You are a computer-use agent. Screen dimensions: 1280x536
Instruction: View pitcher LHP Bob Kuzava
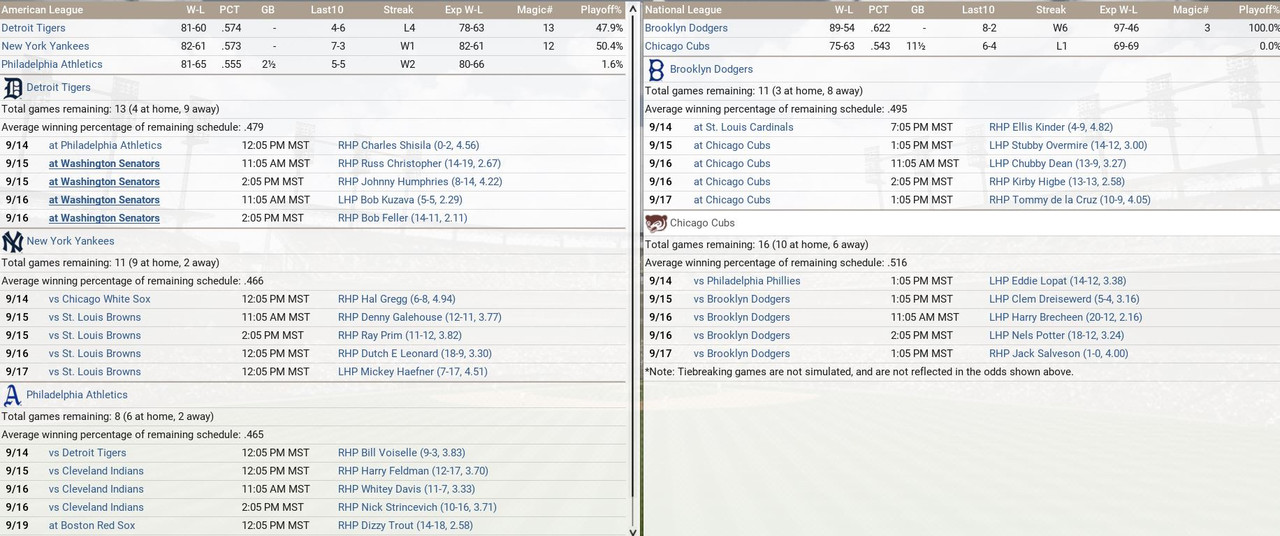[x=400, y=200]
